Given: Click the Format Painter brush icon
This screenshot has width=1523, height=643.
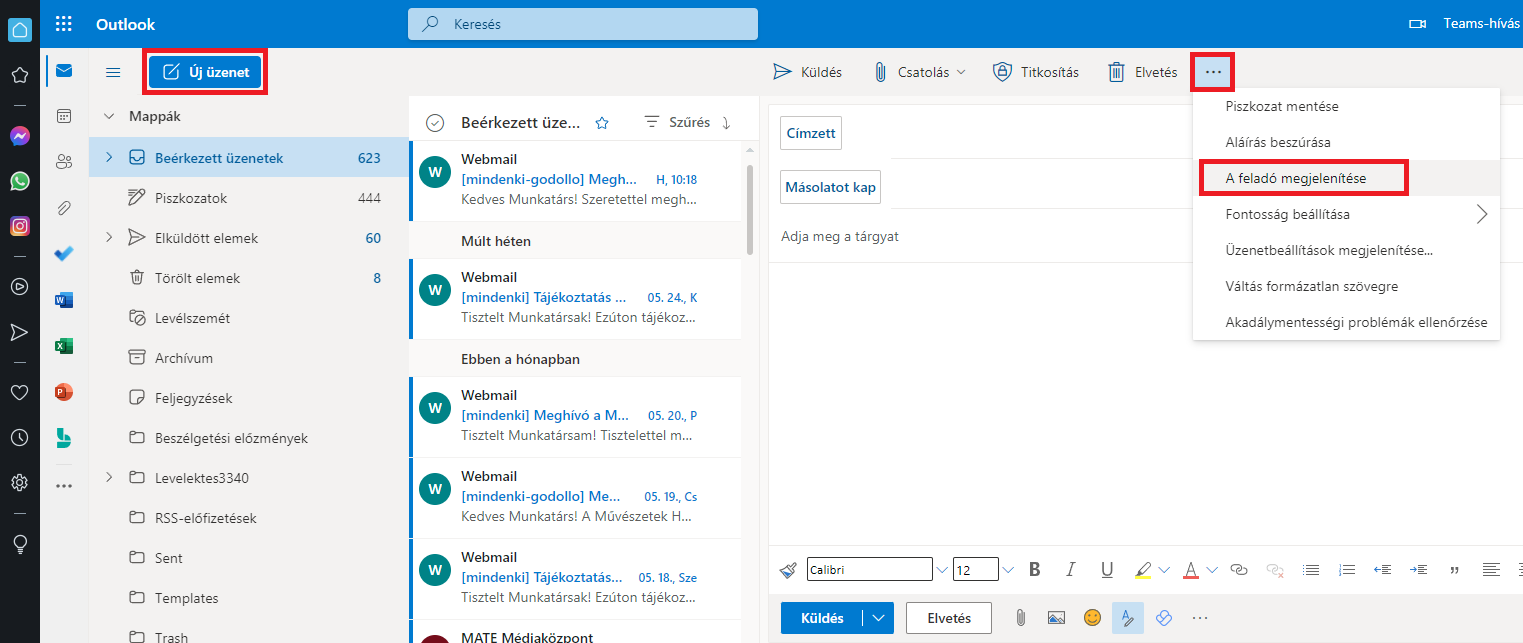Looking at the screenshot, I should pos(788,570).
